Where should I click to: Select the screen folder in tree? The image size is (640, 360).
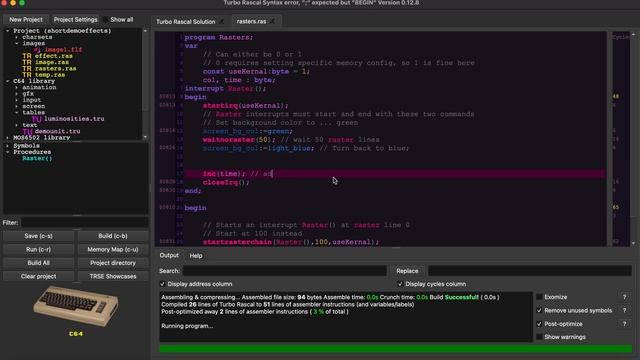point(34,106)
